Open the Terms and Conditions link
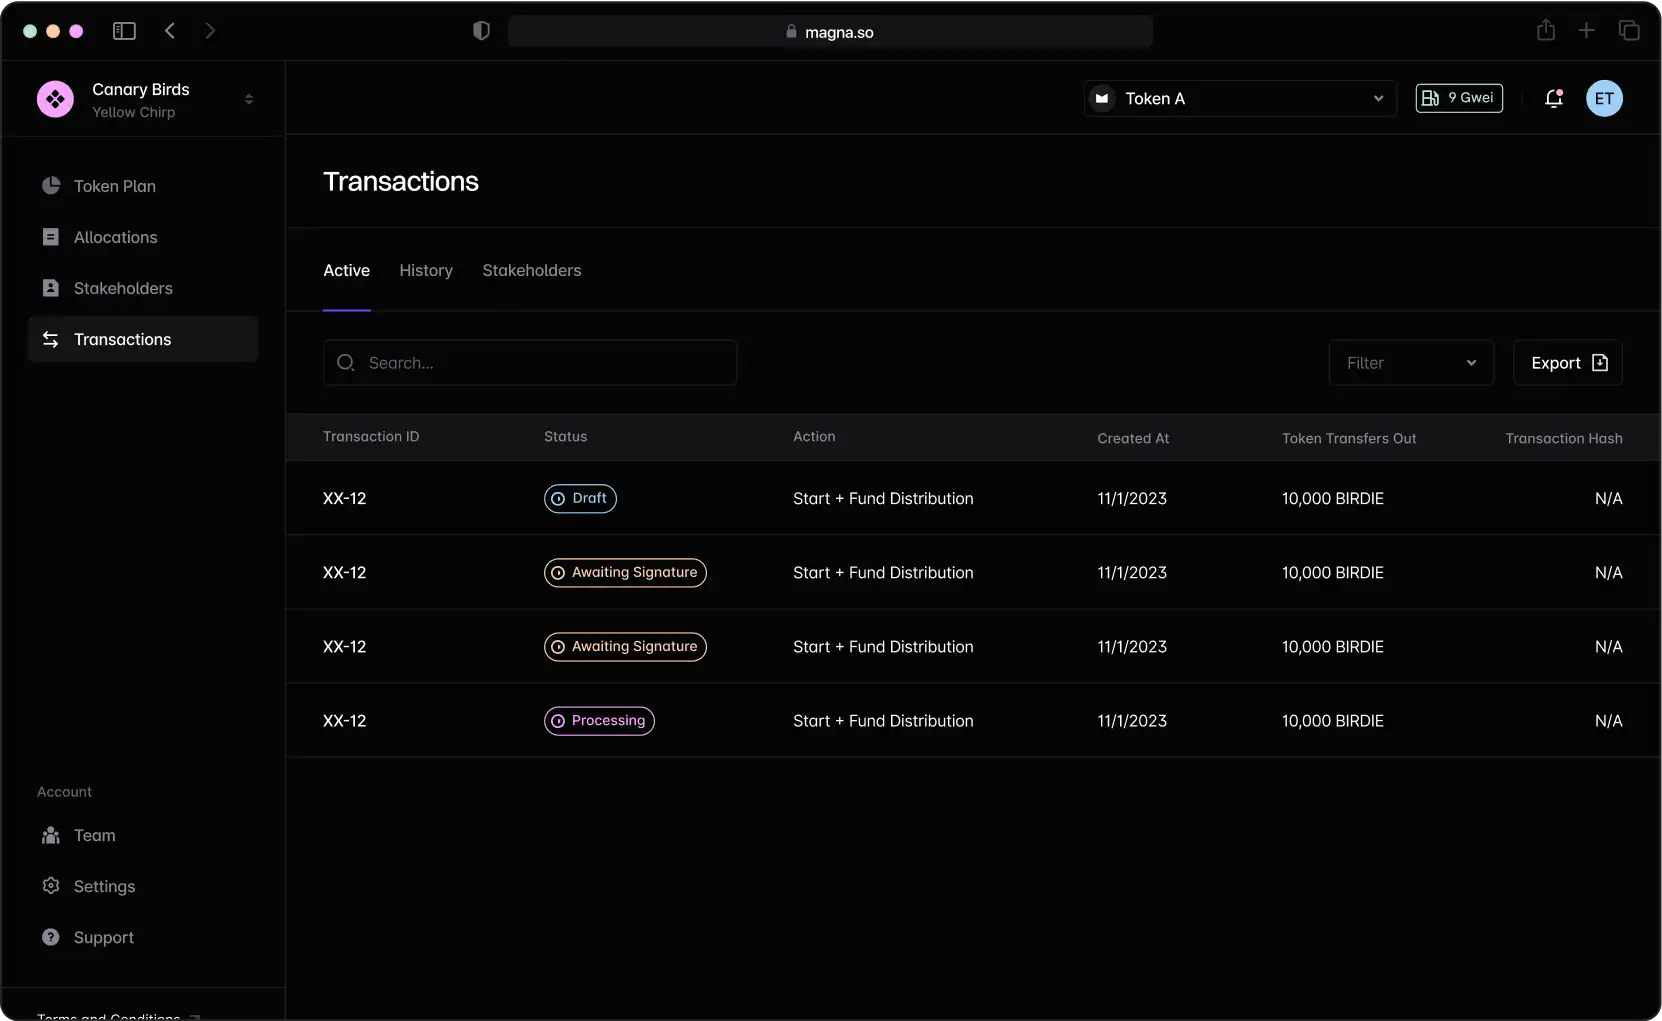 (109, 1014)
